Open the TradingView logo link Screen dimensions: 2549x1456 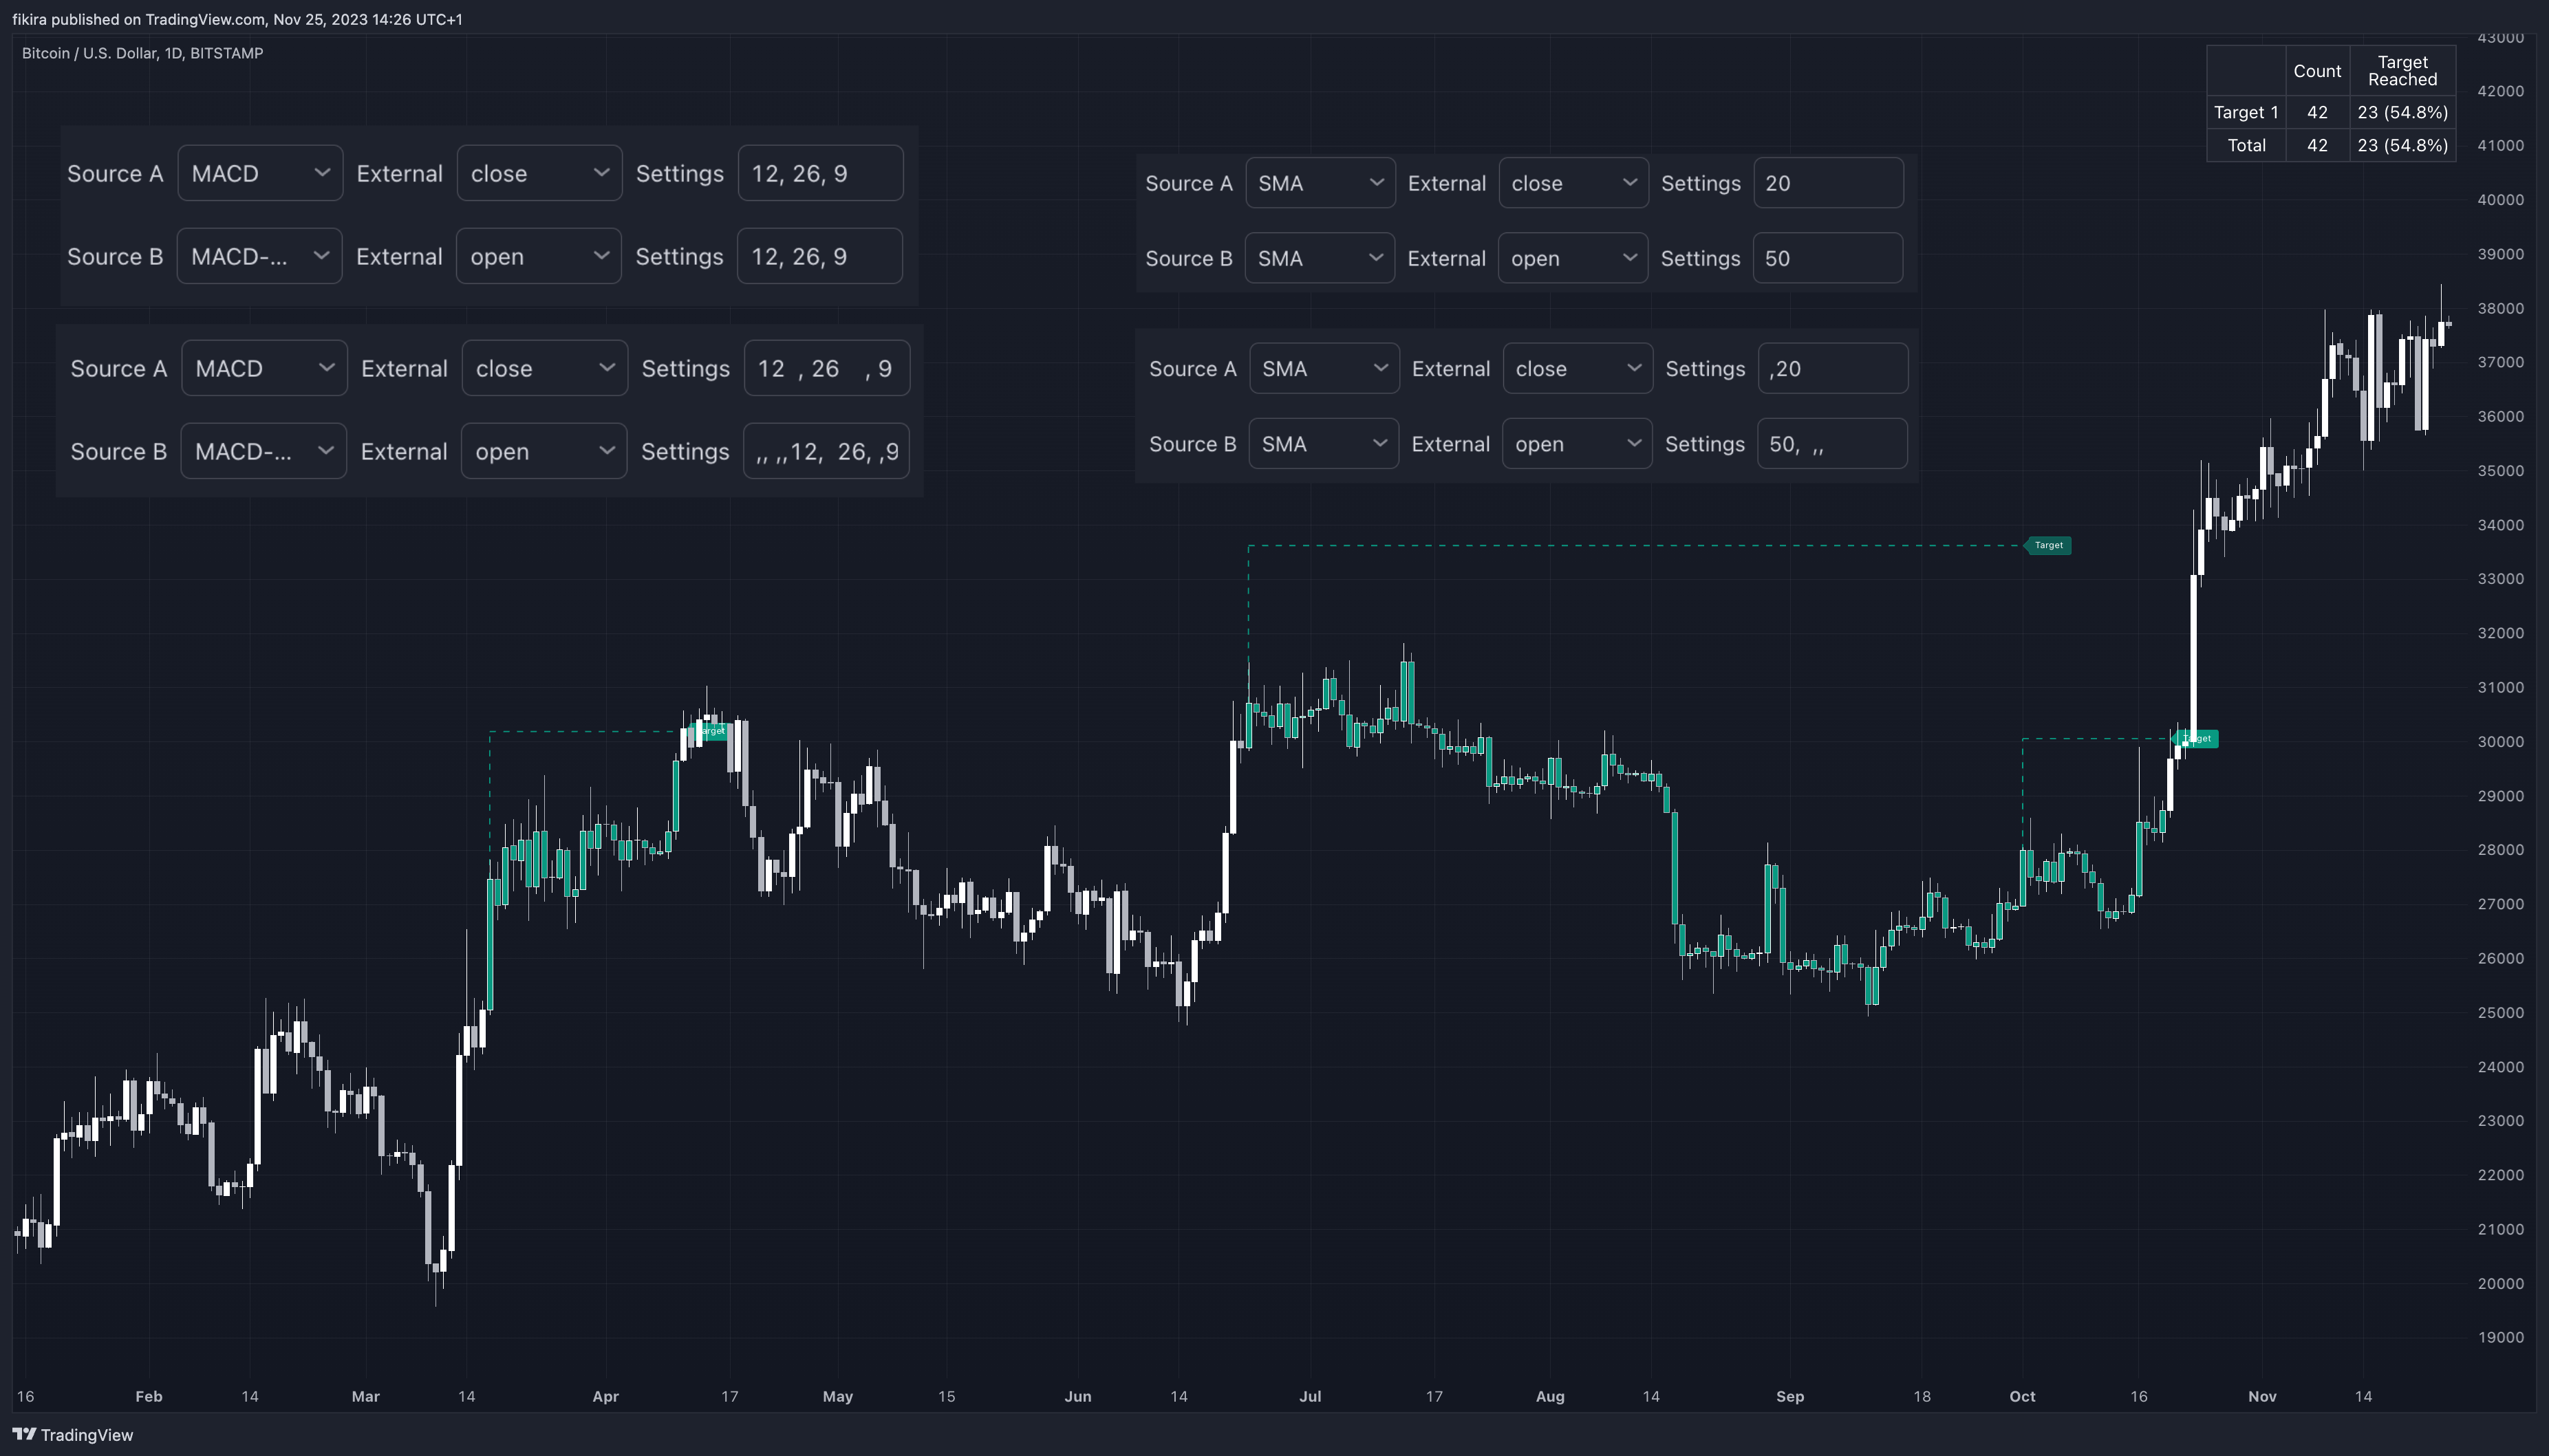click(72, 1434)
